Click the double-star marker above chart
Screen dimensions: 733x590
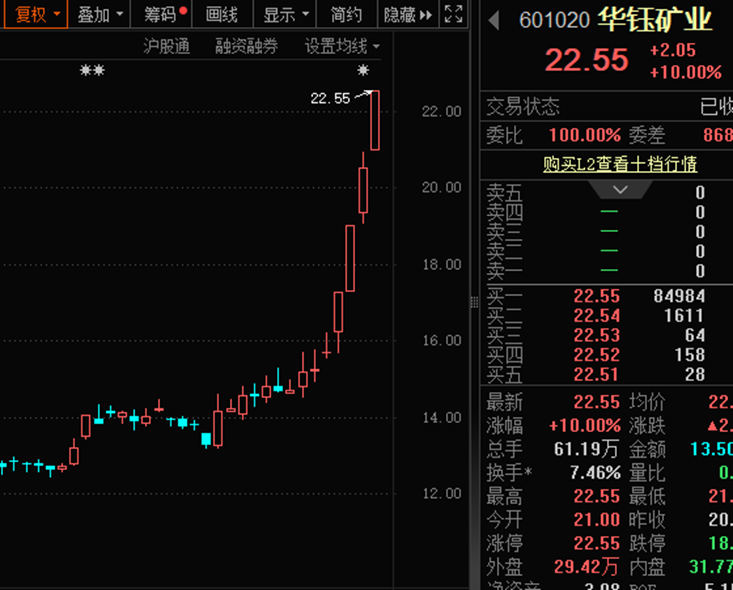92,71
